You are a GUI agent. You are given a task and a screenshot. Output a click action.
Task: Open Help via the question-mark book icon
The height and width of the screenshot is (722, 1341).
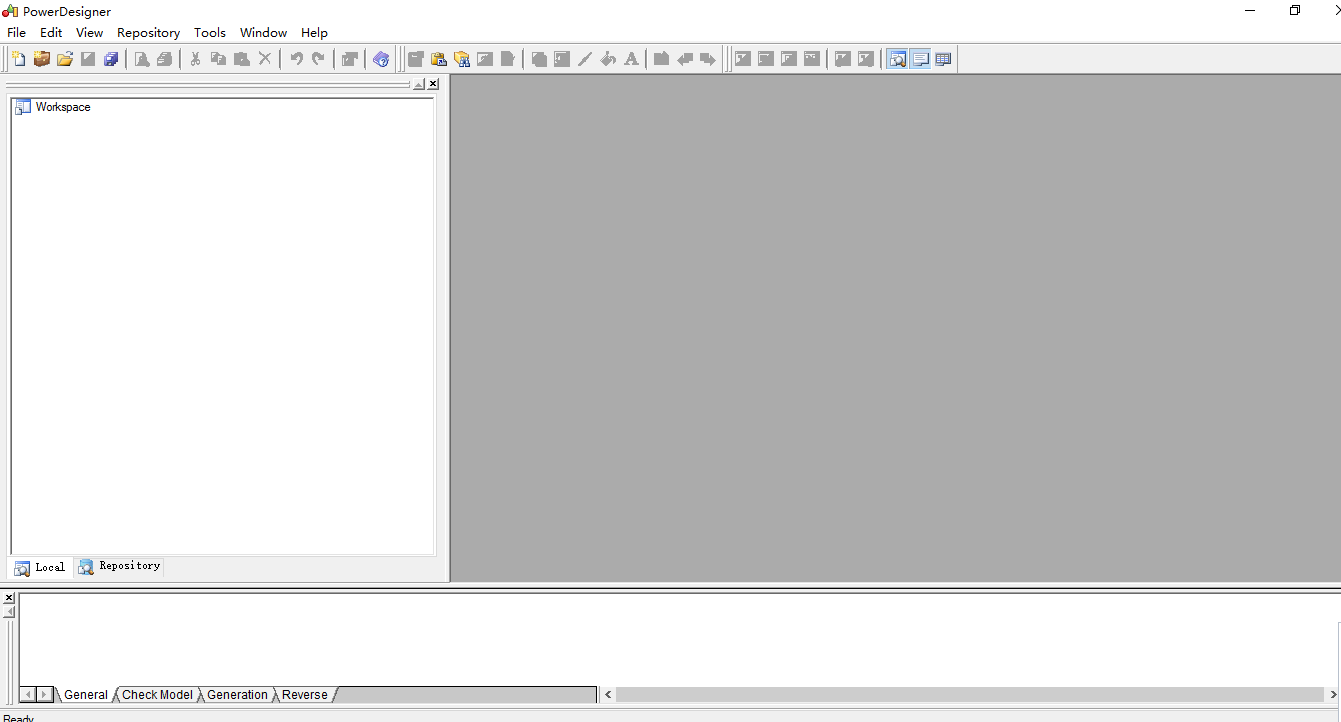point(381,59)
